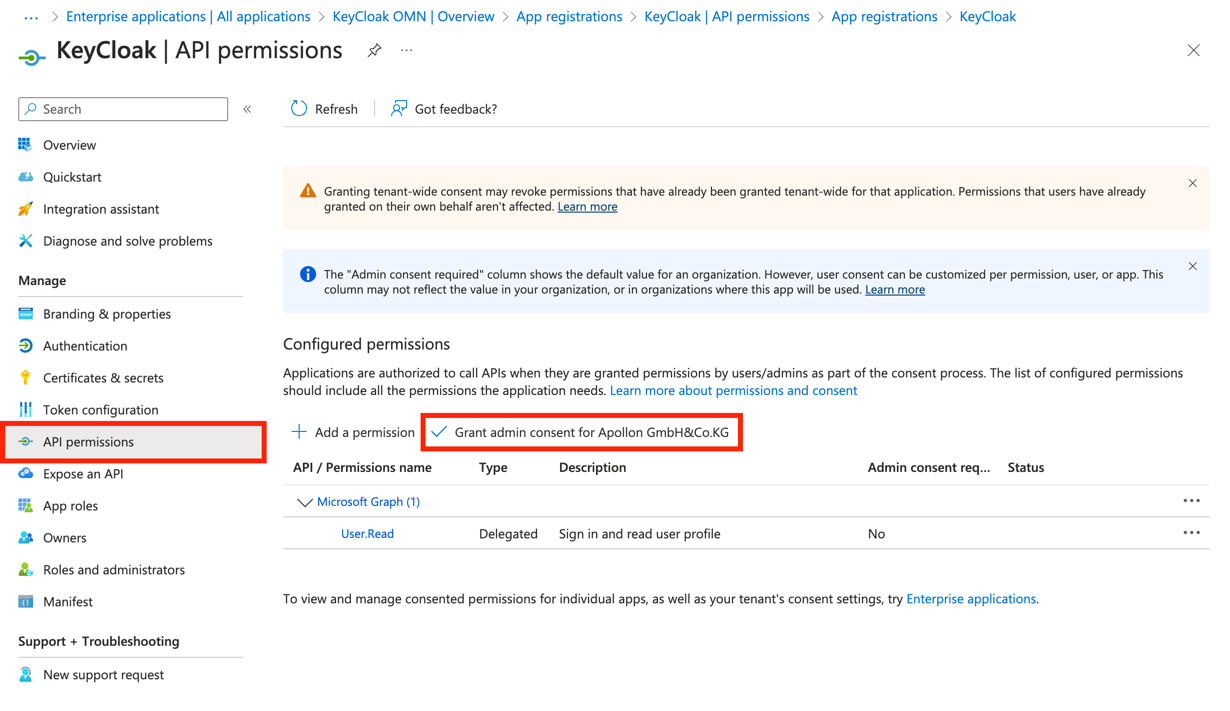The image size is (1230, 711).
Task: Click Add a permission
Action: coord(353,433)
